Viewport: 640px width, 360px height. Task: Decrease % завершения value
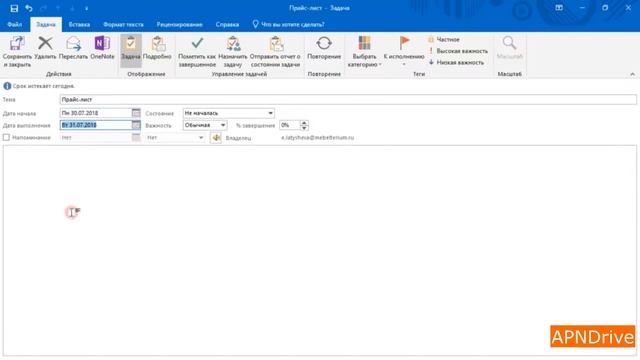[304, 127]
